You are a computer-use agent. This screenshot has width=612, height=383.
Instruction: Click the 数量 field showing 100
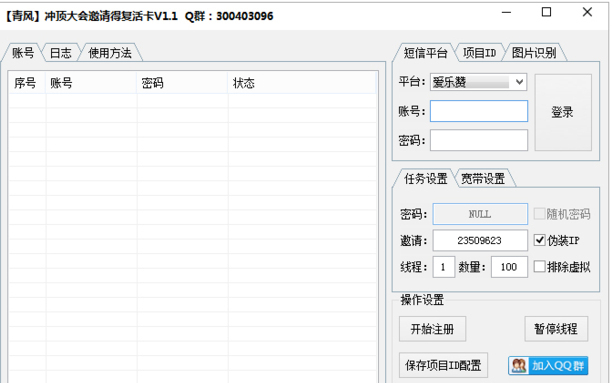(509, 267)
